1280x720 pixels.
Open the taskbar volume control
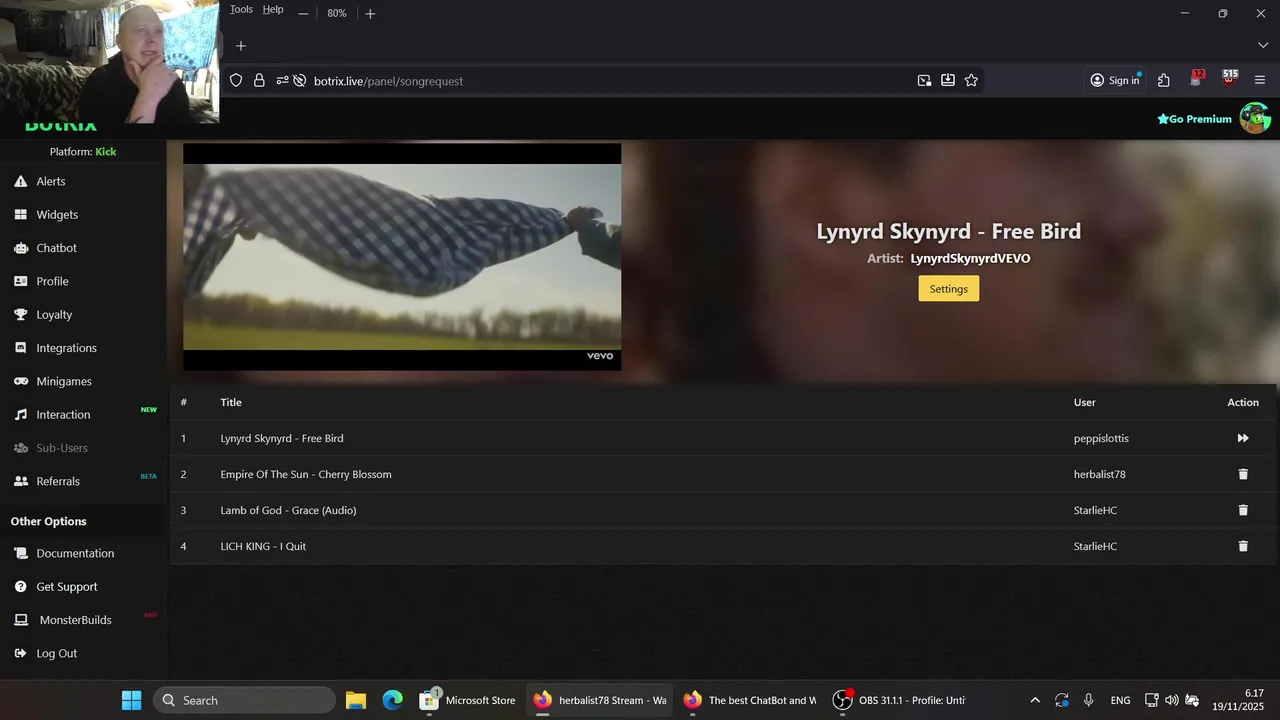1171,700
